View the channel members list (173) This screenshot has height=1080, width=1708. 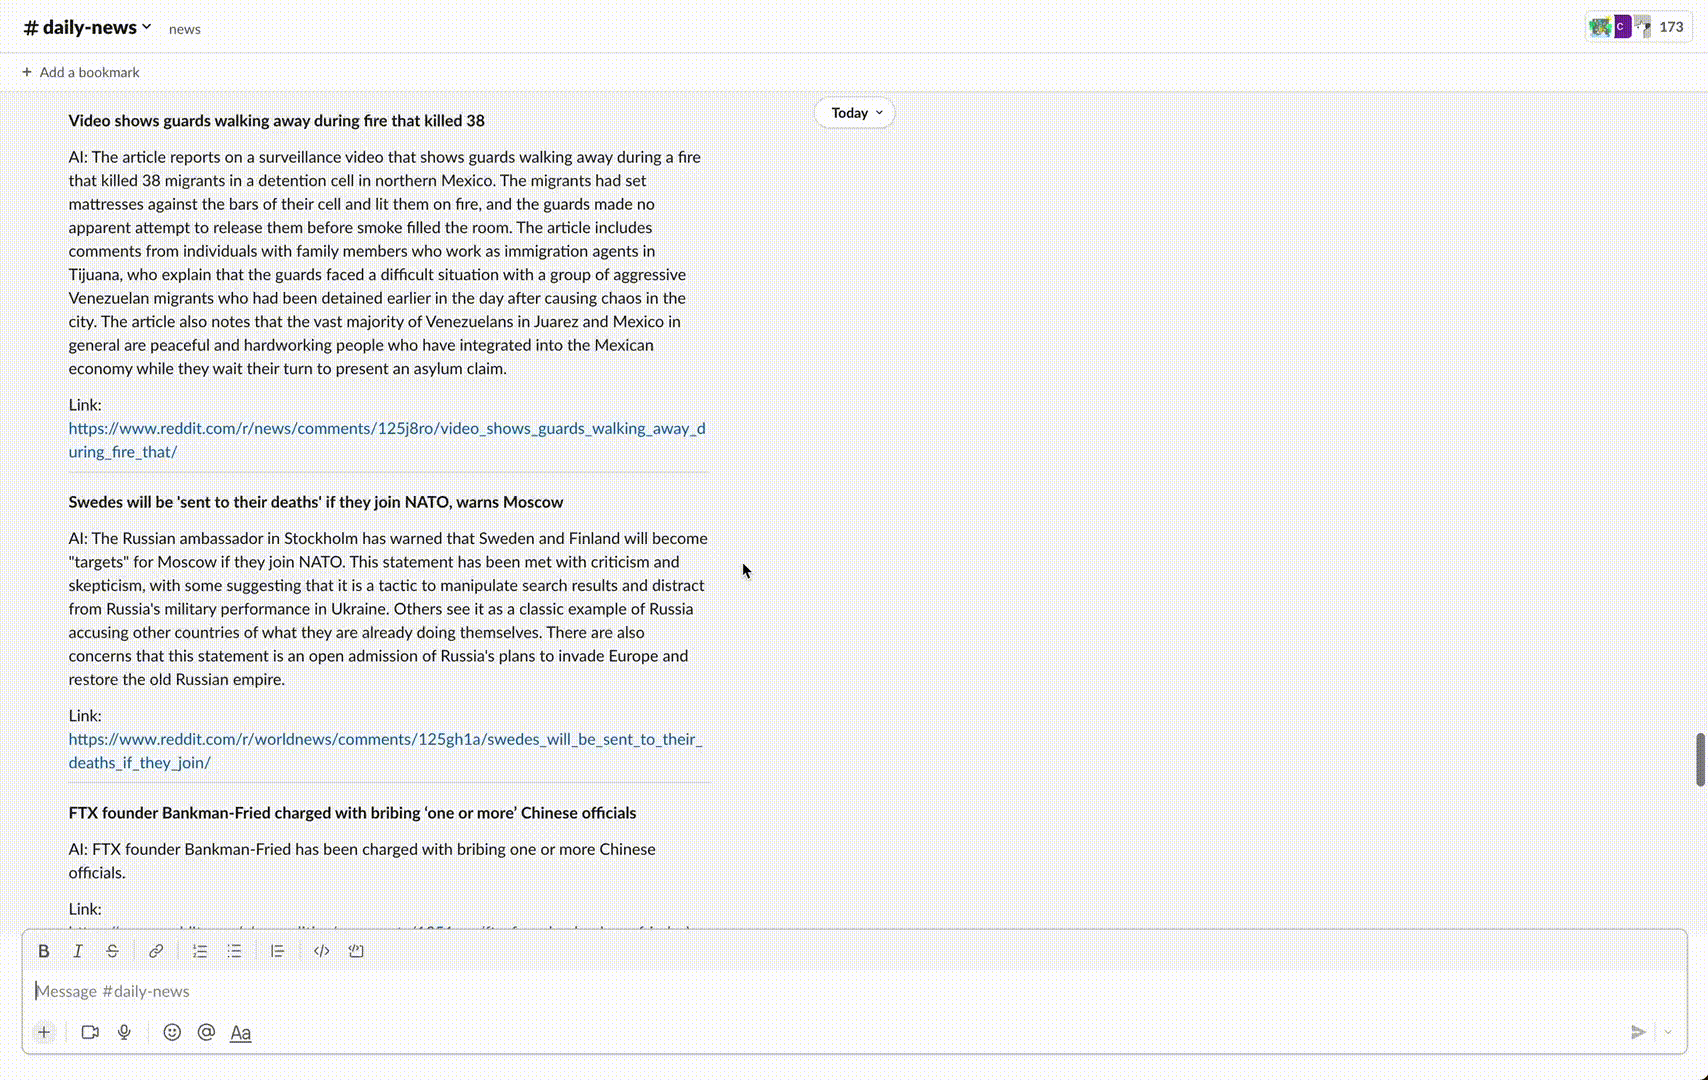coord(1638,27)
